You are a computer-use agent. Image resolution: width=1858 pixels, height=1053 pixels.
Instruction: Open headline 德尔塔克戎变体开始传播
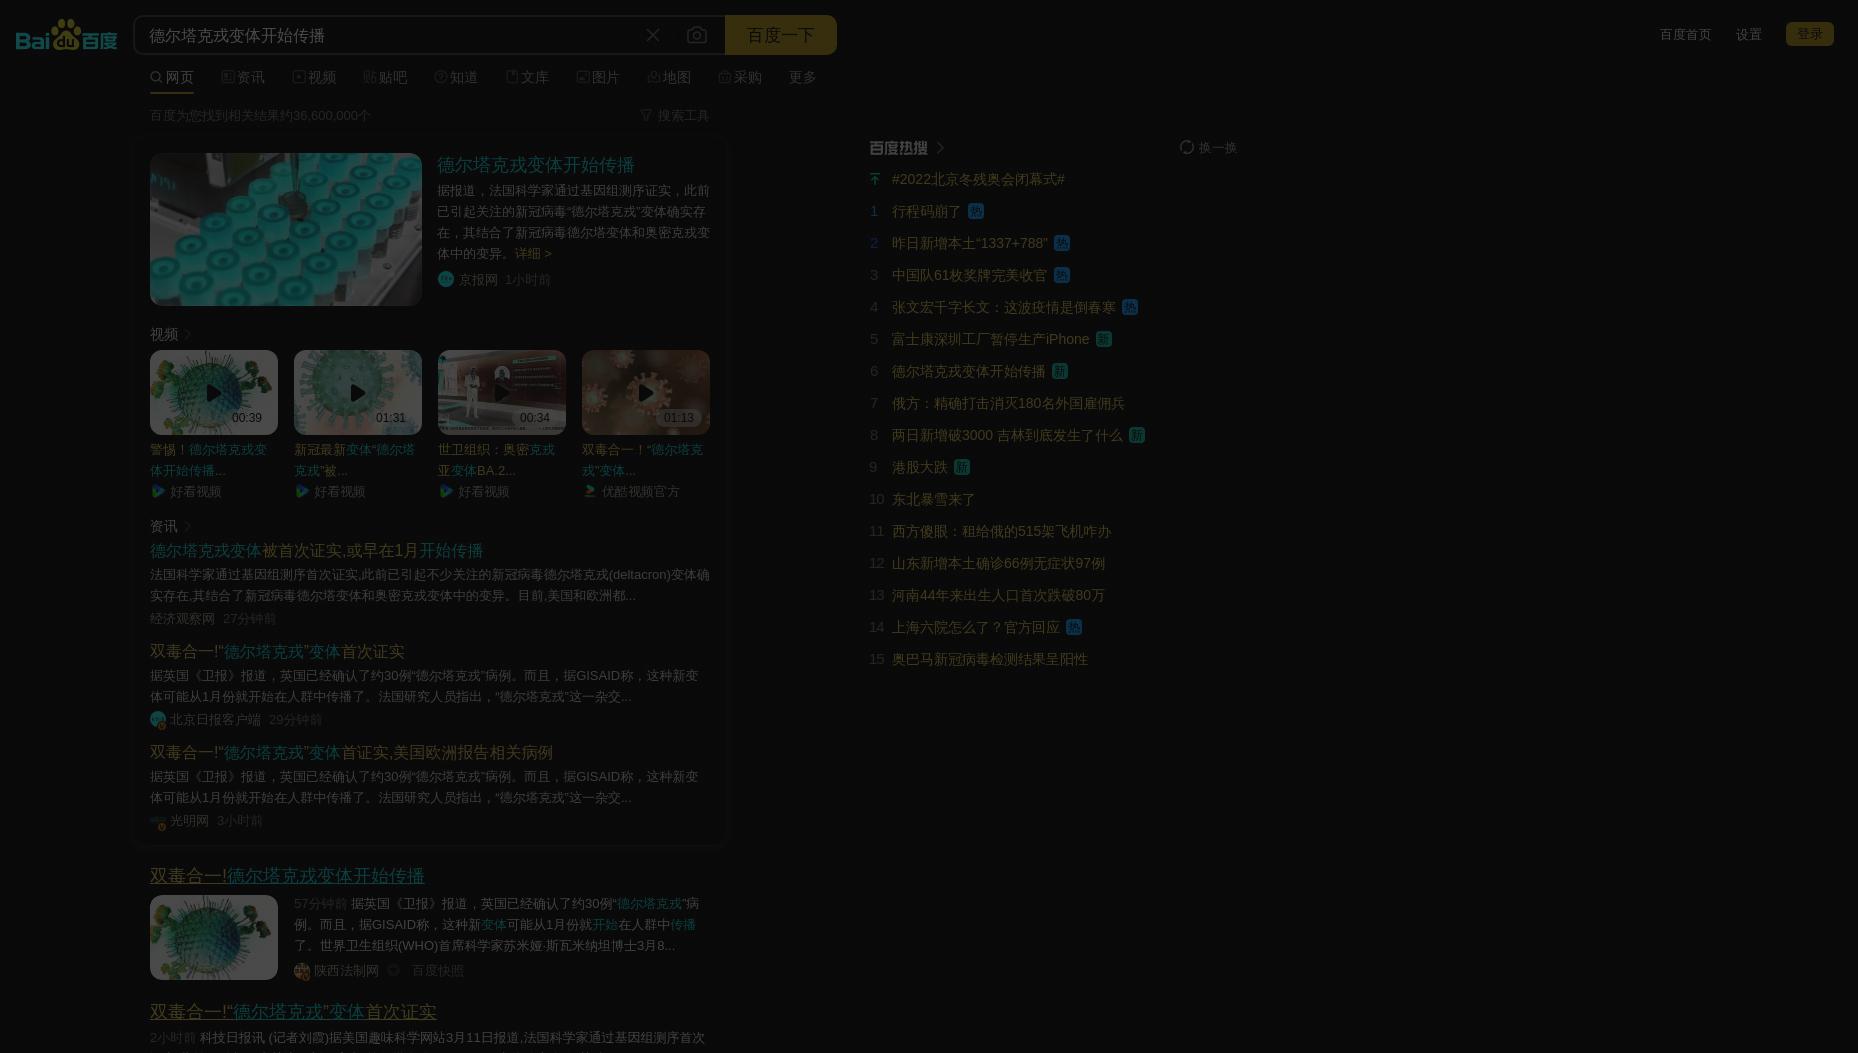pos(536,165)
